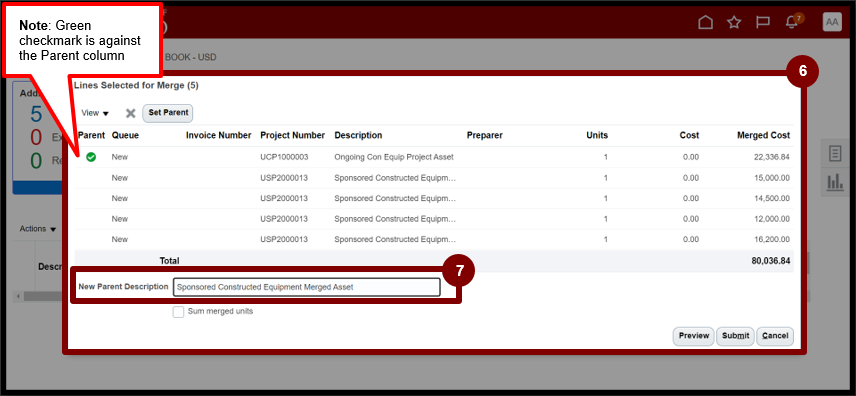Select the row with merged cost 16,200.00
This screenshot has height=396, width=856.
click(x=434, y=239)
